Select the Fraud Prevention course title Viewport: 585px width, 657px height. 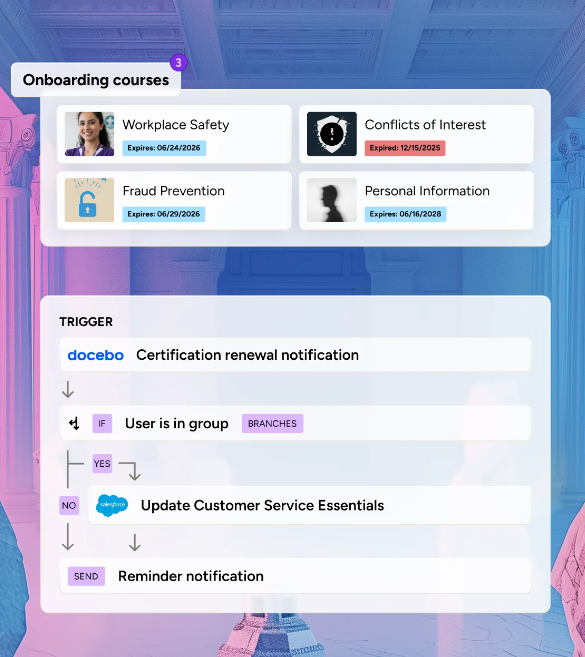coord(173,191)
